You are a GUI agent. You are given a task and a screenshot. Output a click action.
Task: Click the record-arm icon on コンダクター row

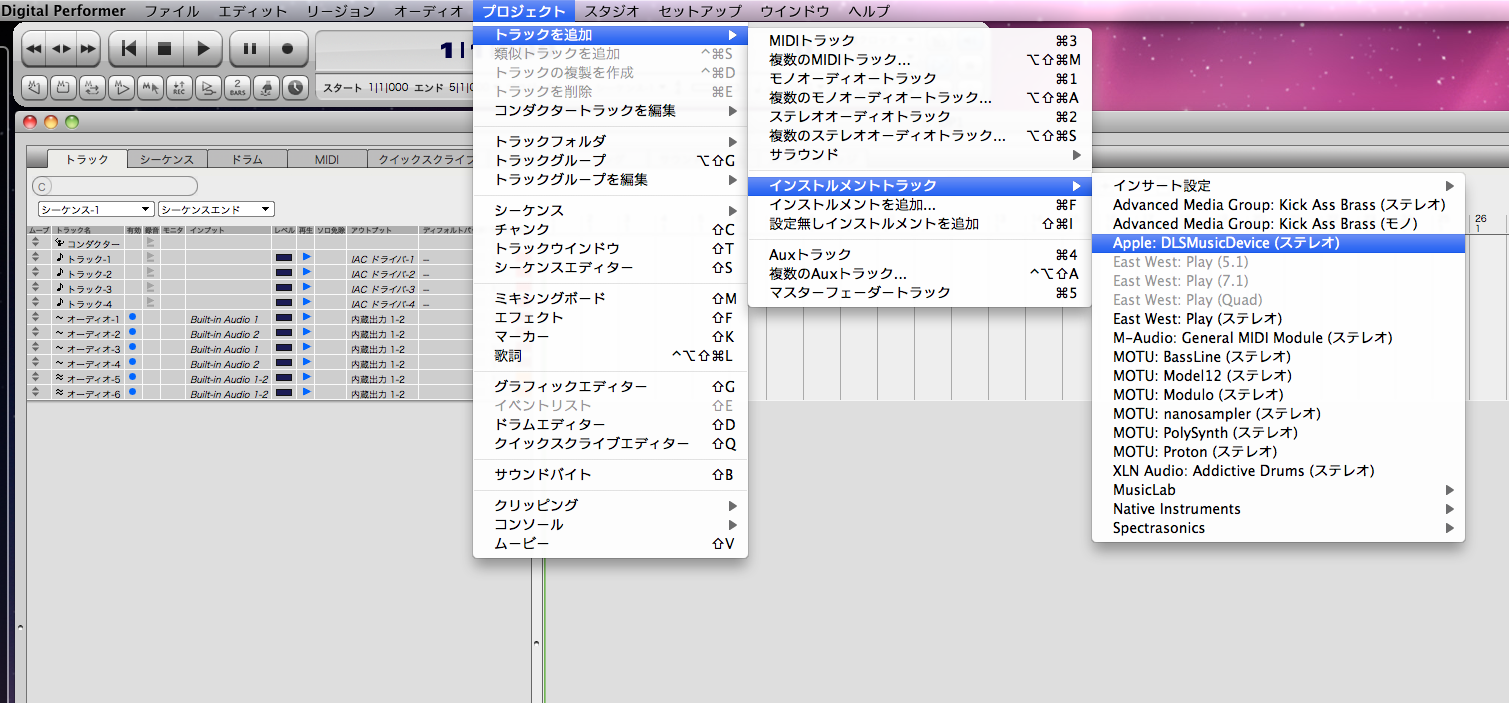151,242
